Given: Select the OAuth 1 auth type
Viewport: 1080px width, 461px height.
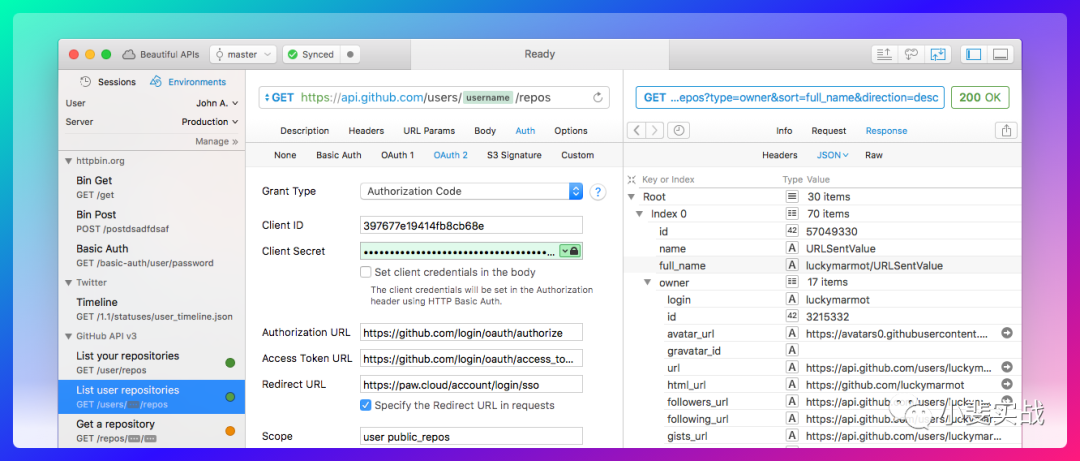Looking at the screenshot, I should [x=397, y=155].
